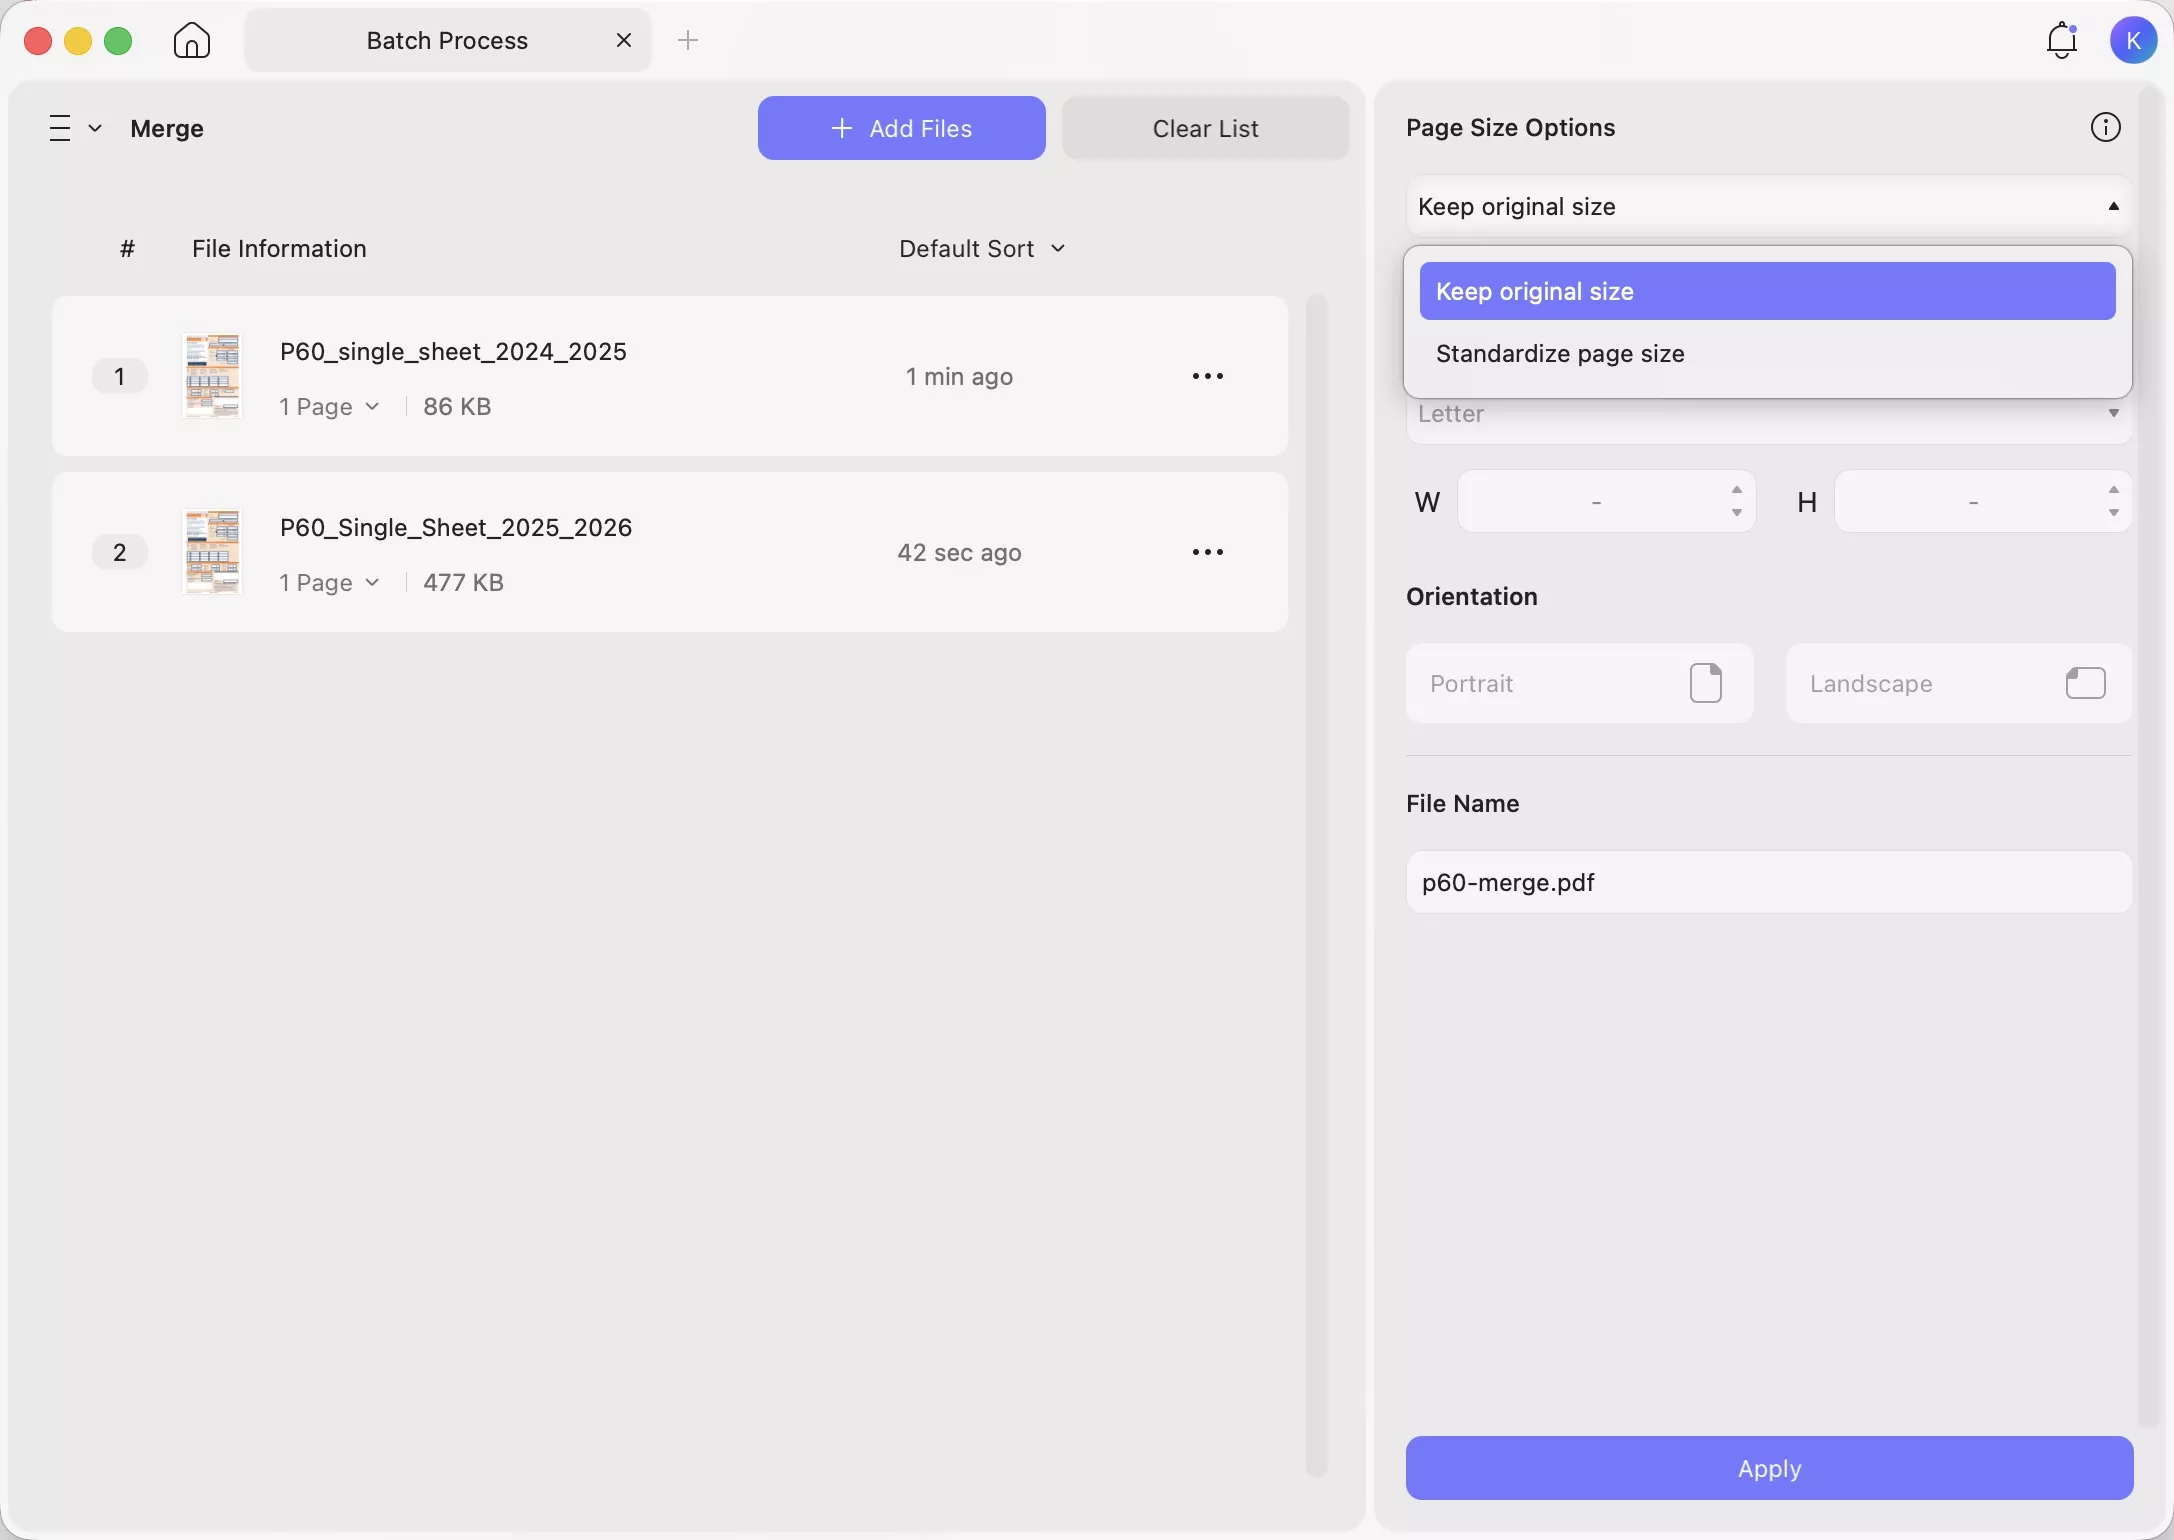Click the Add Files button
The width and height of the screenshot is (2174, 1540).
click(x=901, y=128)
